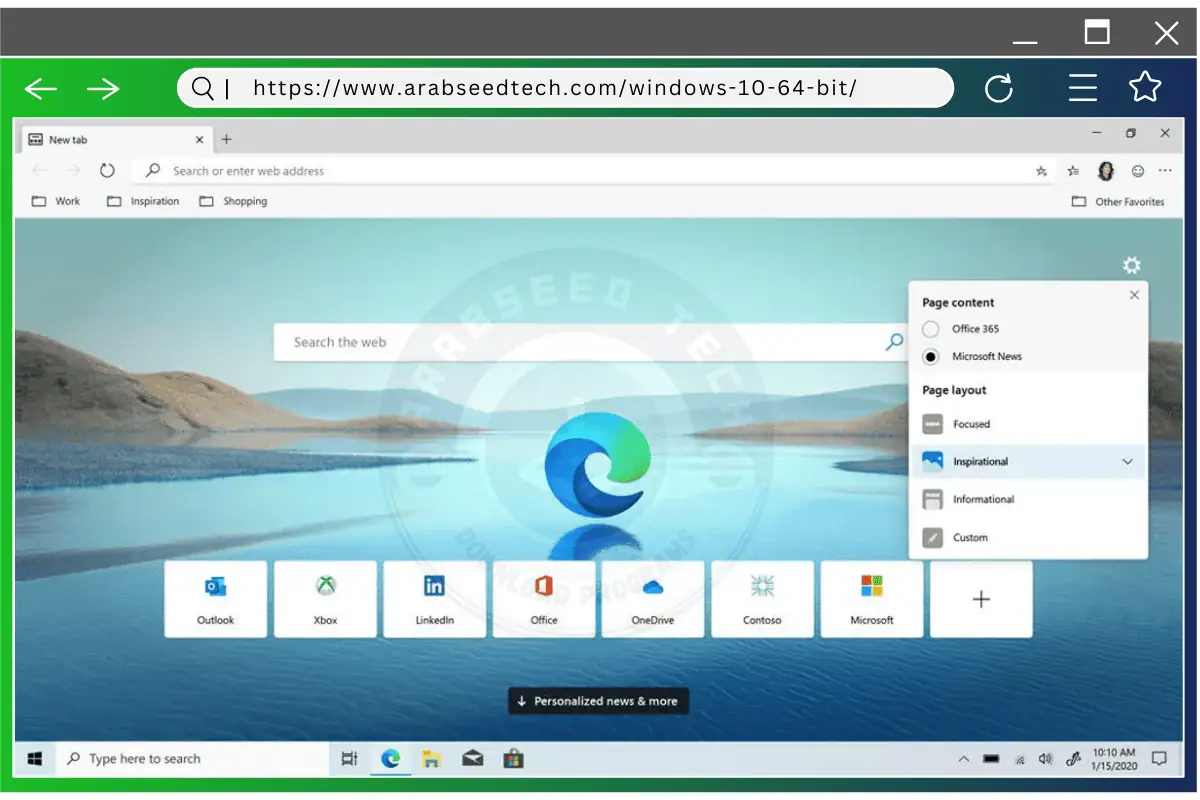Open the Other Favorites dropdown

pos(1118,201)
